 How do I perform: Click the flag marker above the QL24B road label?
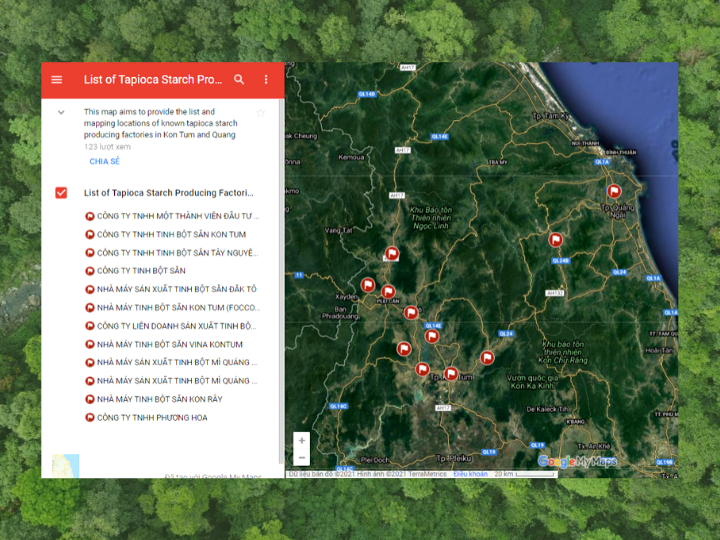point(556,240)
